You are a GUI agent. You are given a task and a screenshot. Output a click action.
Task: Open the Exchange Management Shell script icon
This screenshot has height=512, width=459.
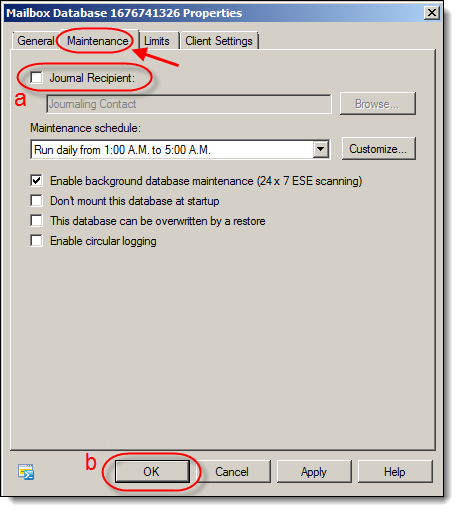[x=26, y=472]
